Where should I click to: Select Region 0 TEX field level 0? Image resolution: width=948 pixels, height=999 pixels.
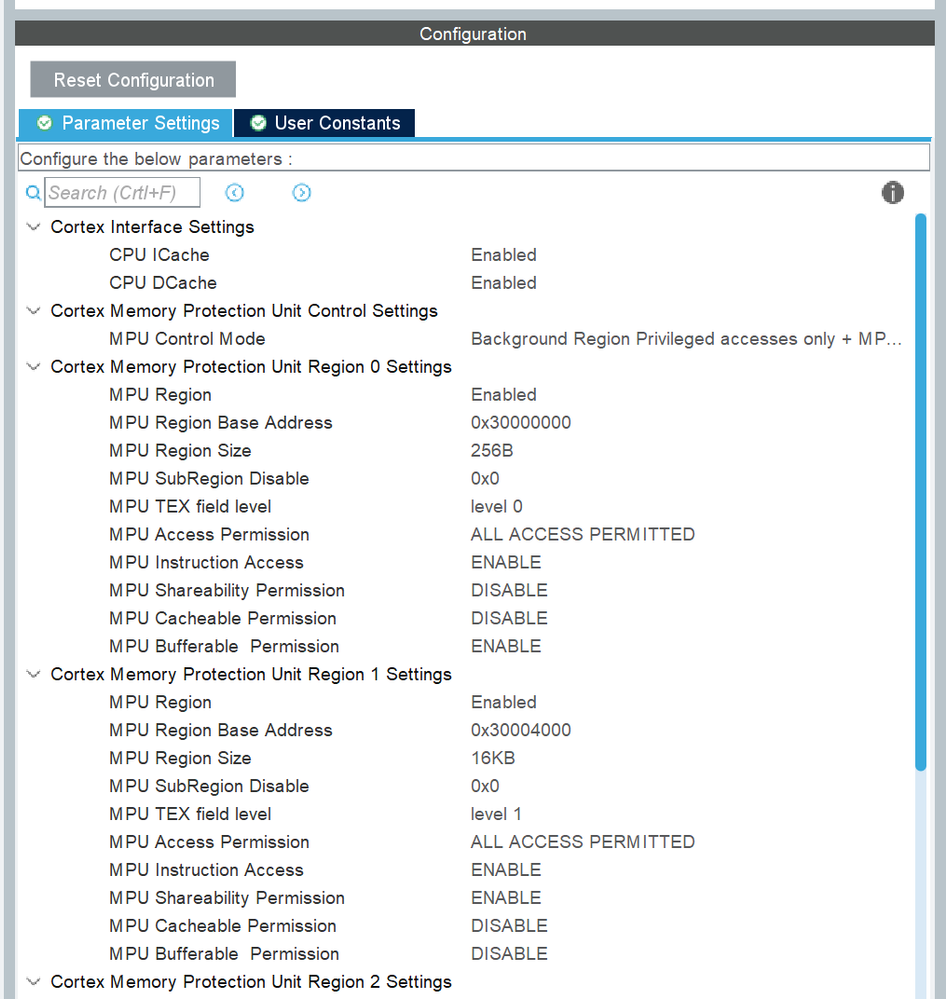(497, 507)
